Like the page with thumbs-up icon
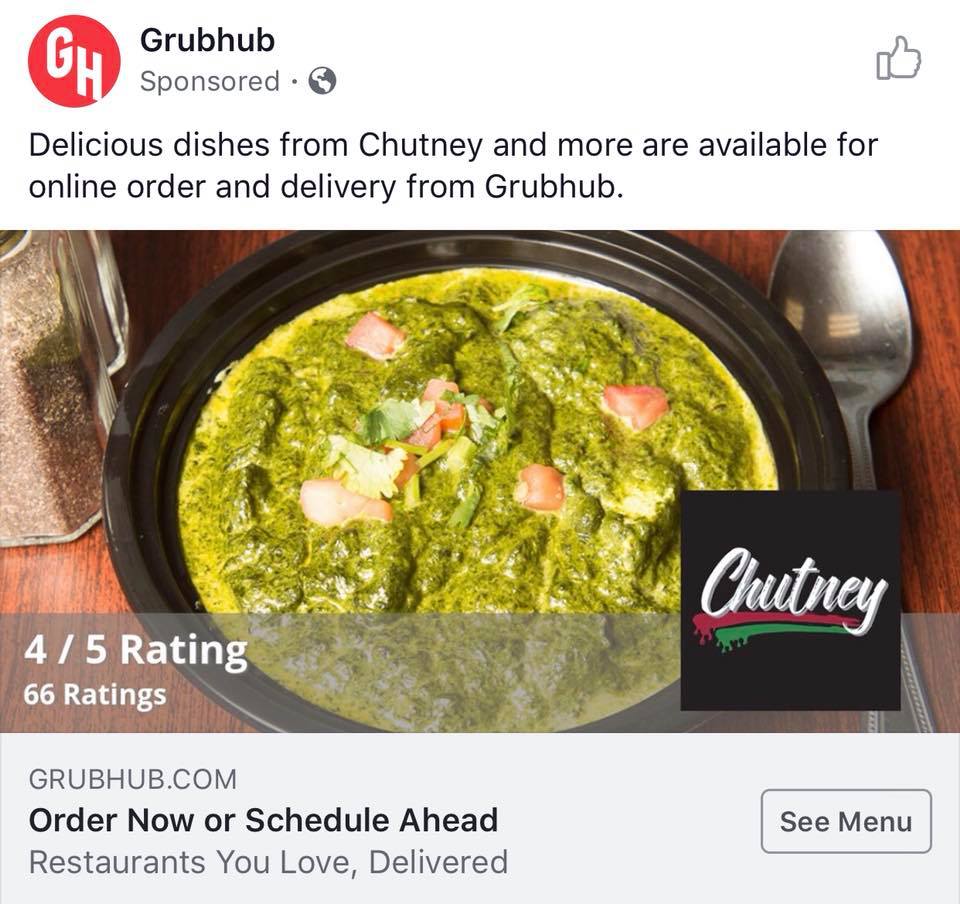This screenshot has height=904, width=960. click(x=898, y=58)
